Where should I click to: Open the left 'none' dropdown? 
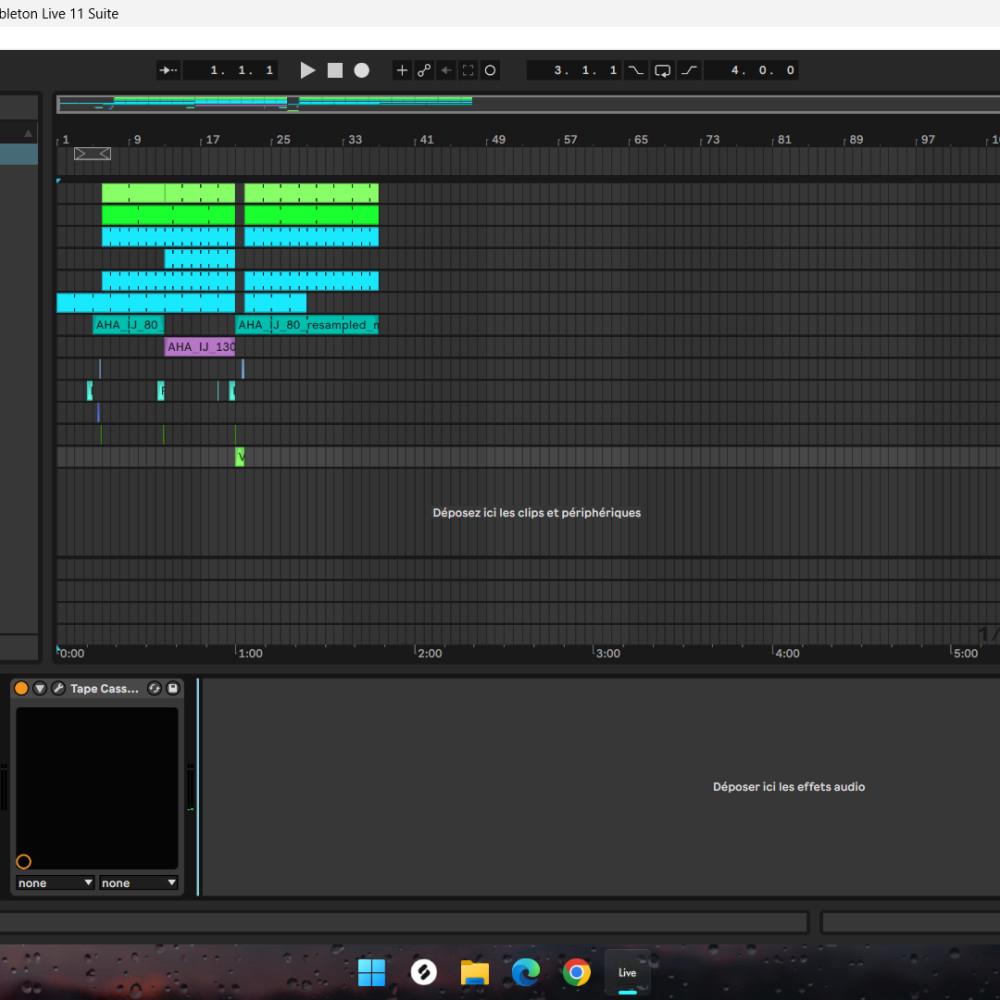pyautogui.click(x=56, y=883)
